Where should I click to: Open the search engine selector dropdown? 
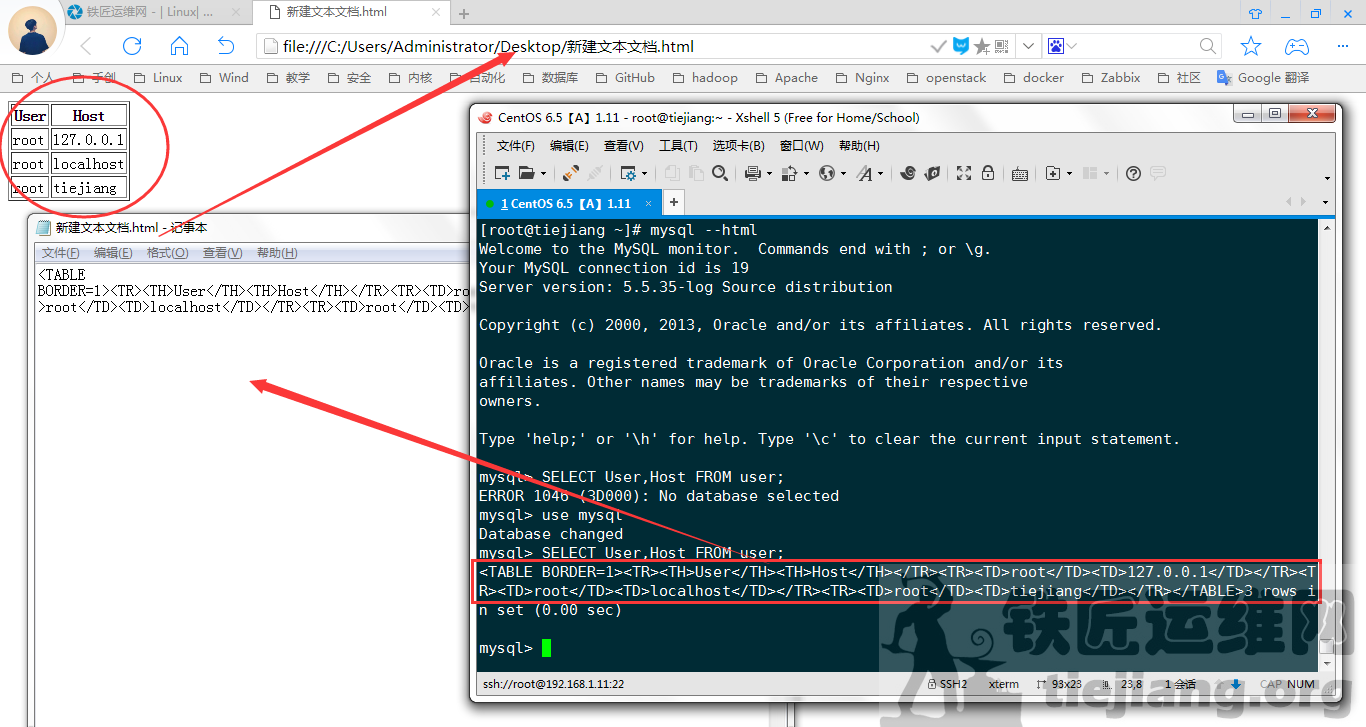point(1071,46)
